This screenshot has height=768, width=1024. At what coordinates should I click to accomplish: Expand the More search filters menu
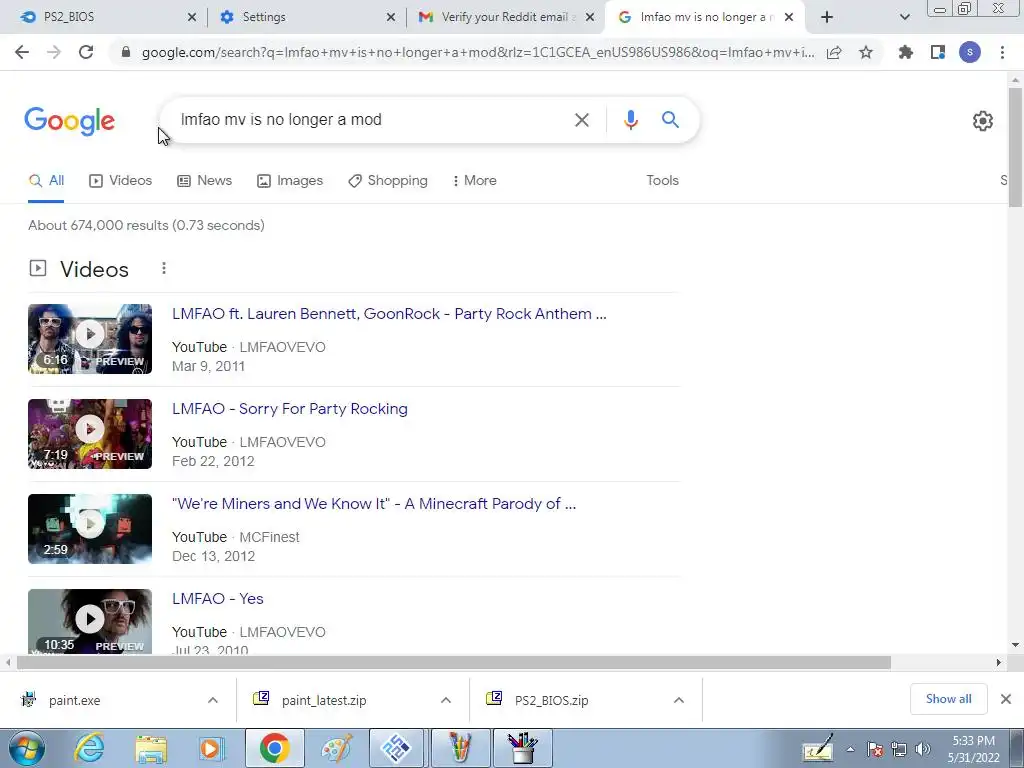[x=475, y=181]
